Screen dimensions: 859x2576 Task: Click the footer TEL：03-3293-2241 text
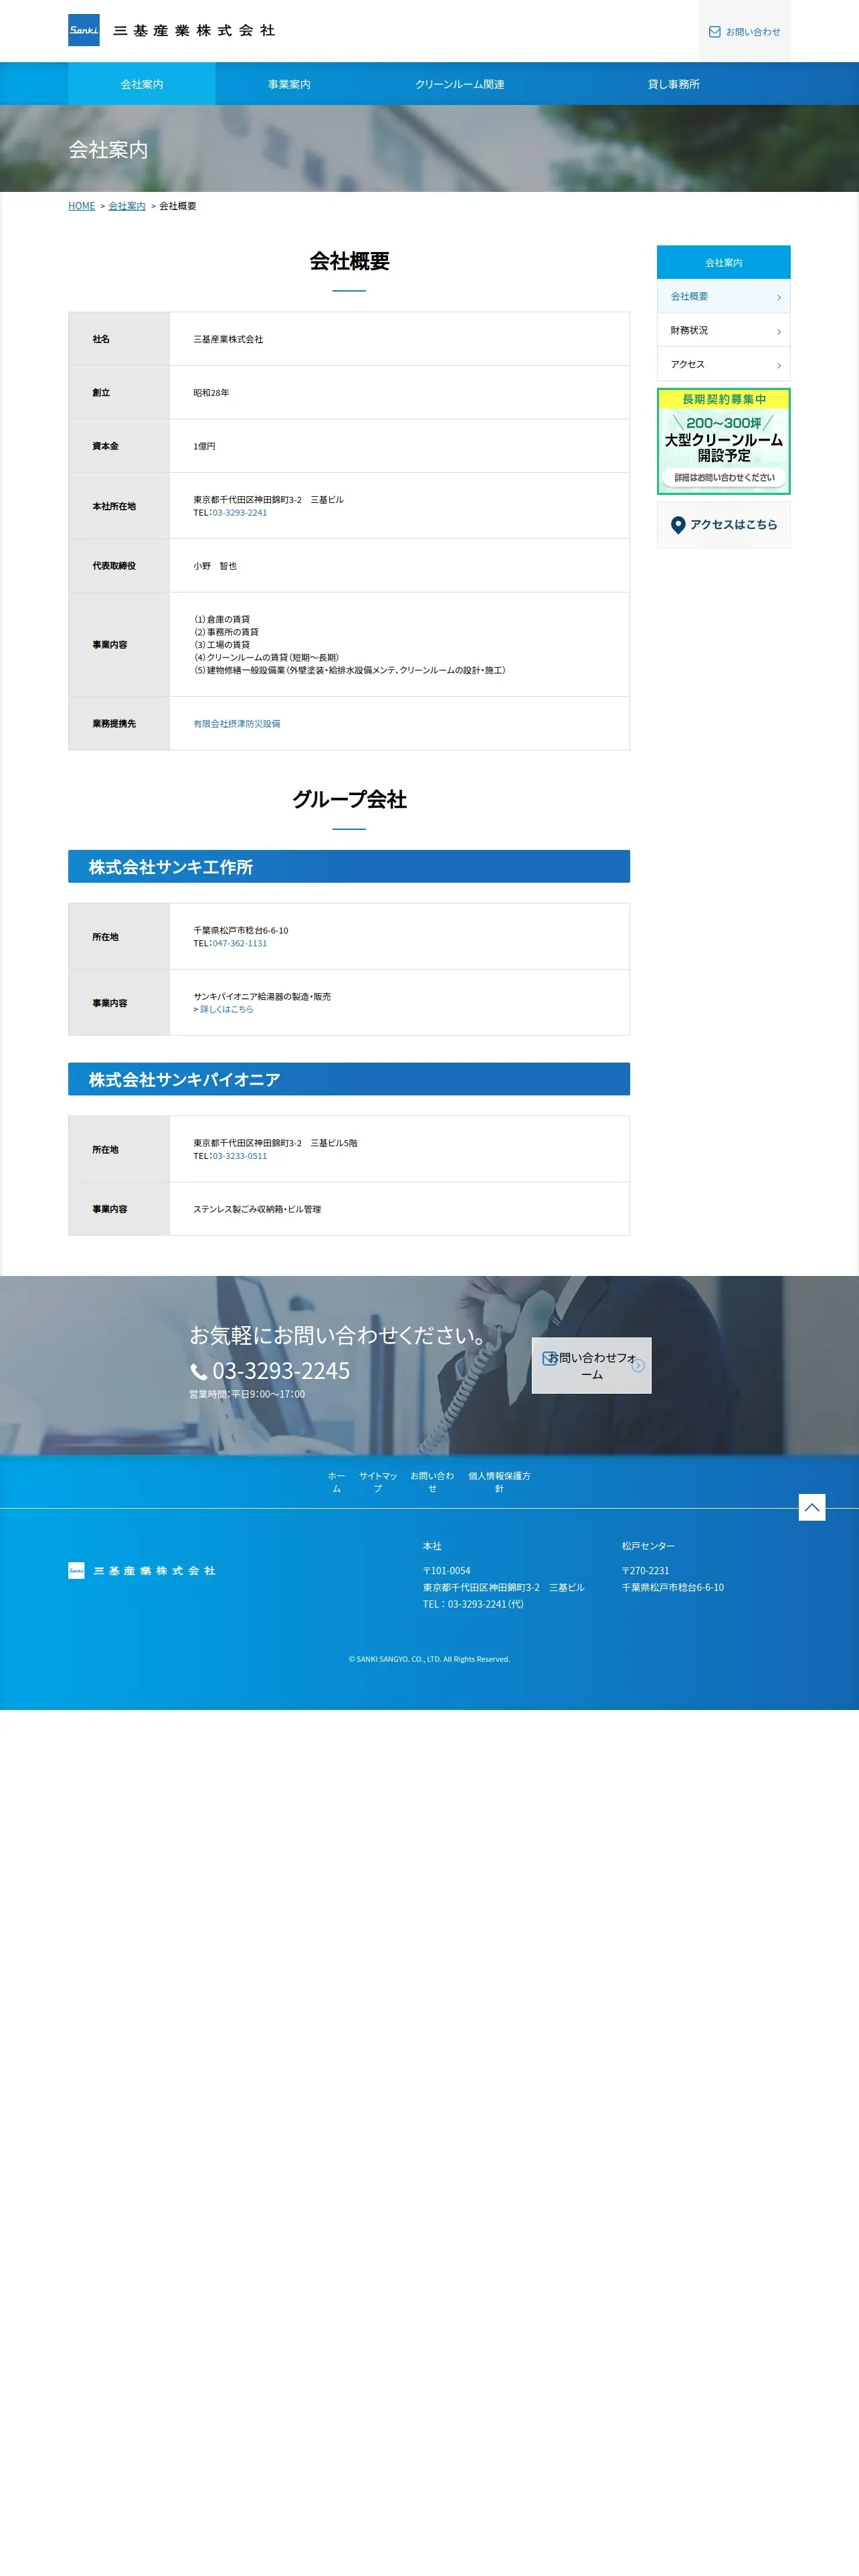[x=473, y=1604]
